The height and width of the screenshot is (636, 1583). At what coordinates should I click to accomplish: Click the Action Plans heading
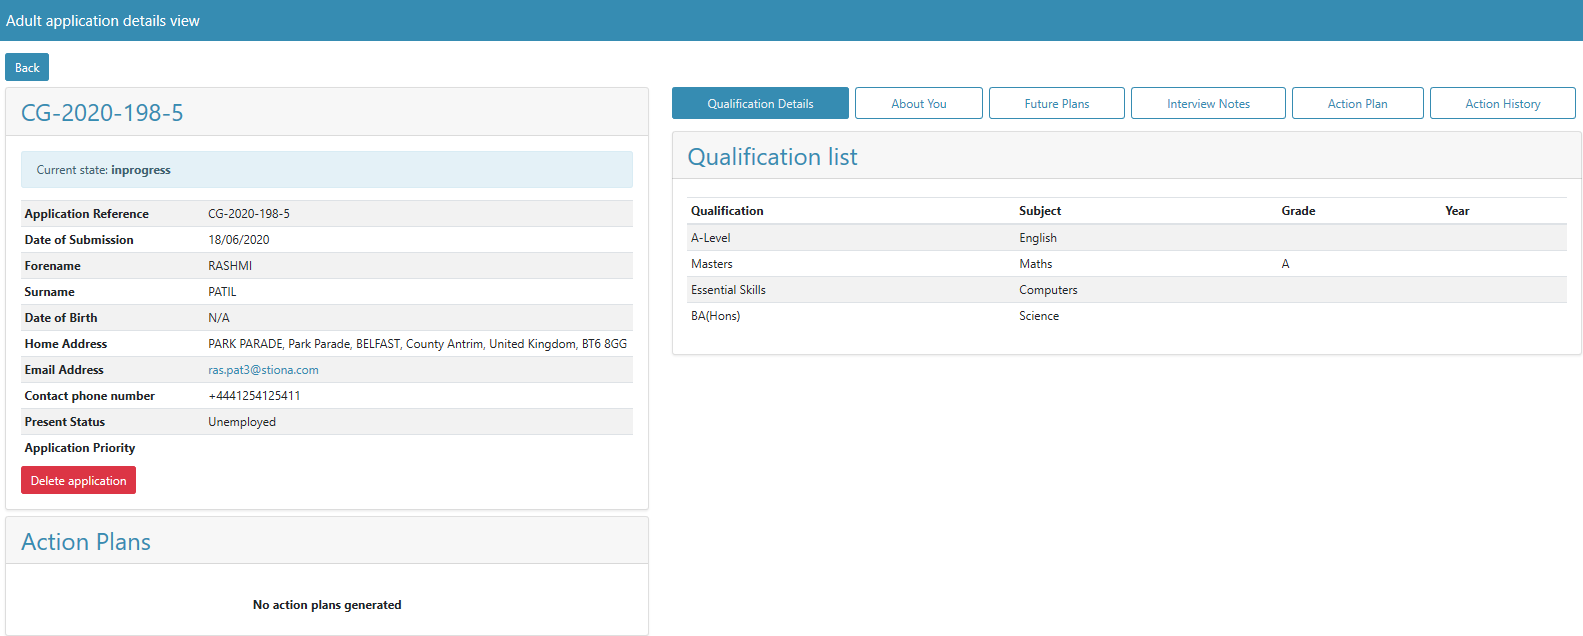tap(86, 542)
